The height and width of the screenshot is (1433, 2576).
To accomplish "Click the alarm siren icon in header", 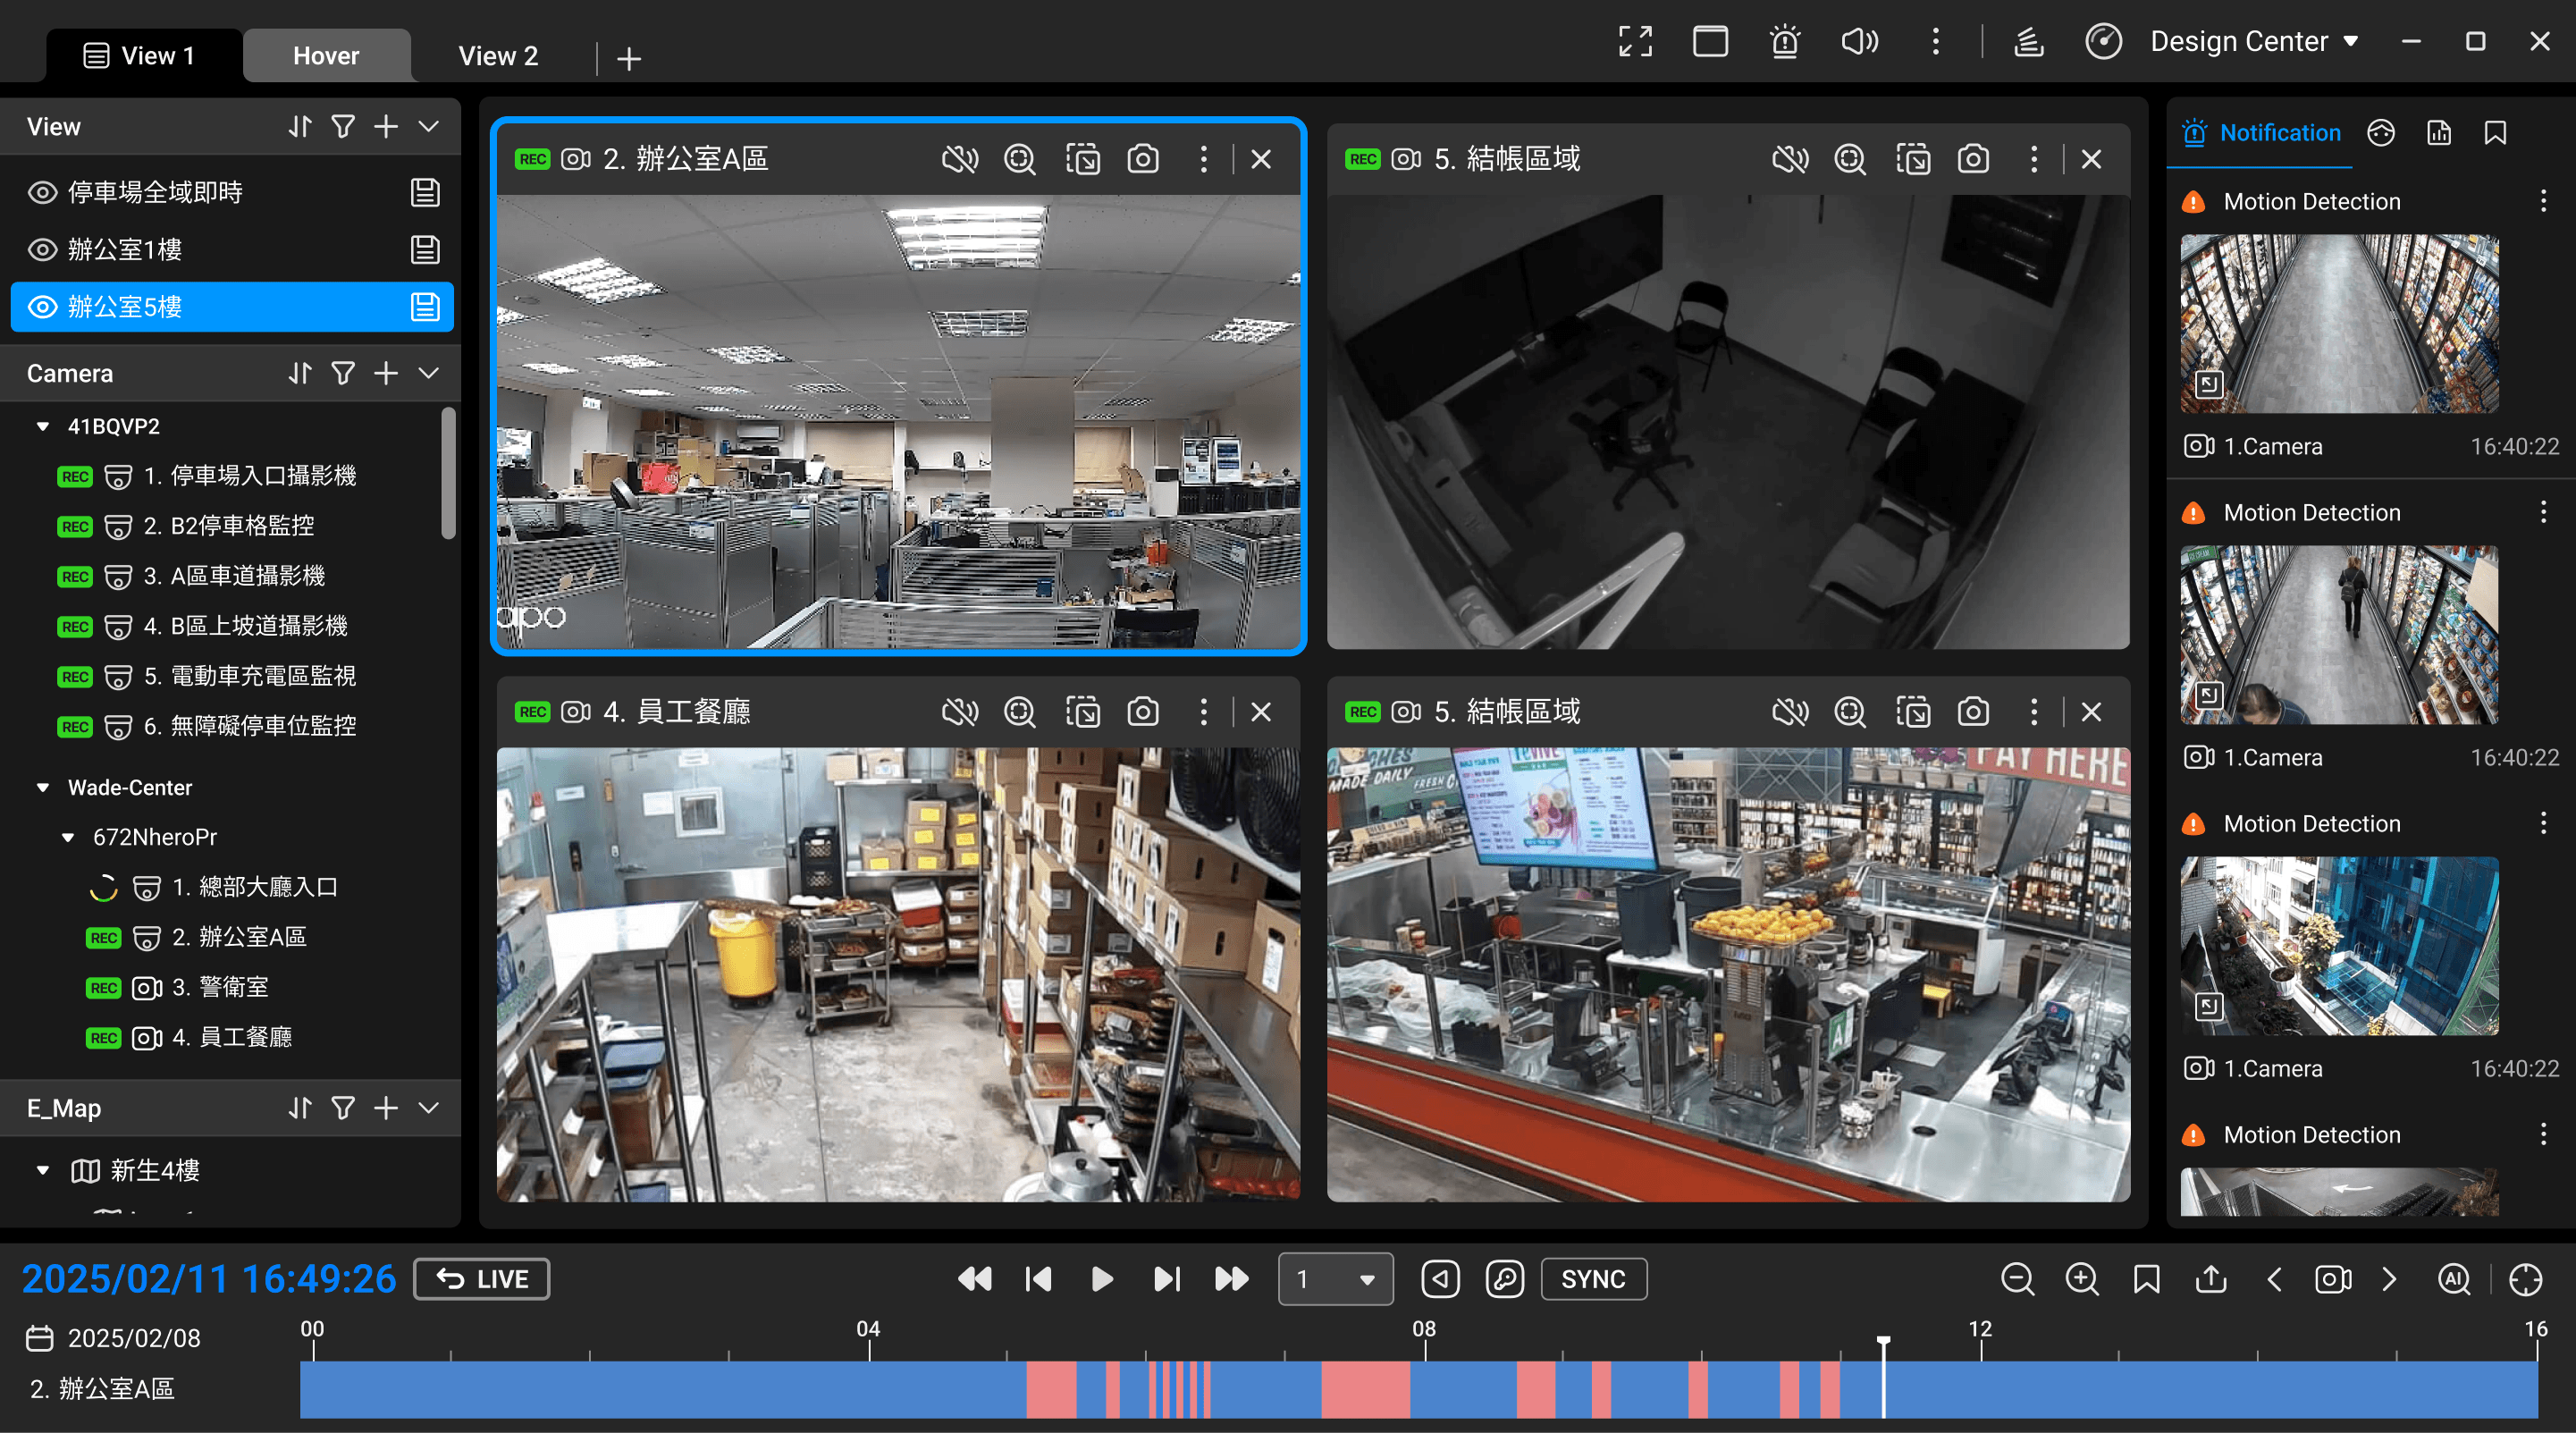I will pos(1785,41).
